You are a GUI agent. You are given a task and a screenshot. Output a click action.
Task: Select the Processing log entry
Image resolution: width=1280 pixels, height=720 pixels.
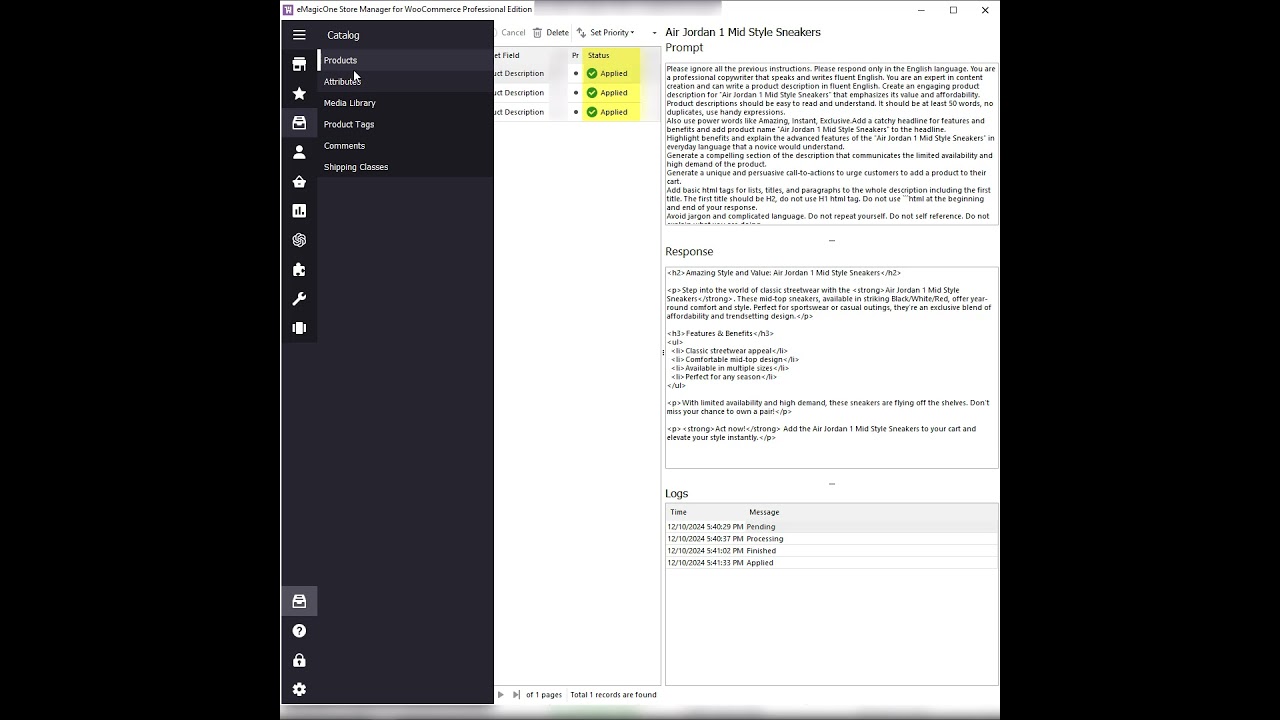[831, 539]
